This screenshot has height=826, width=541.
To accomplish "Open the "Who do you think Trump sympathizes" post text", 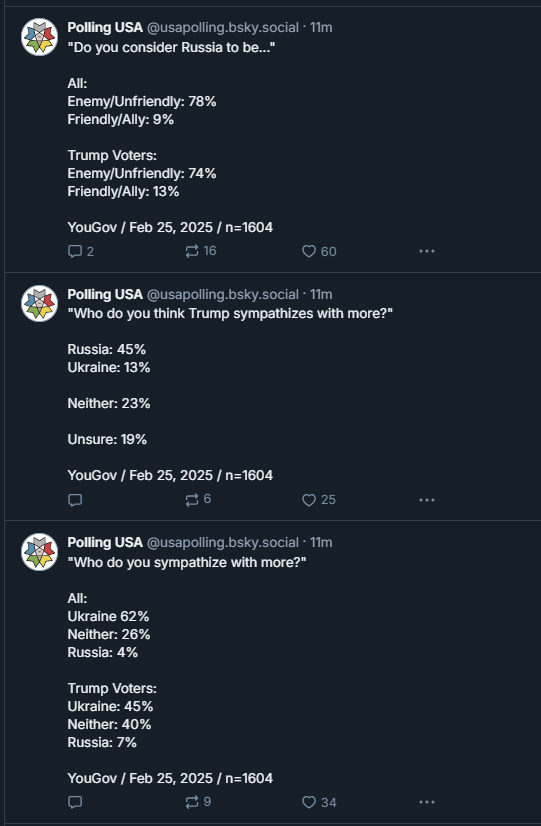I will (230, 314).
